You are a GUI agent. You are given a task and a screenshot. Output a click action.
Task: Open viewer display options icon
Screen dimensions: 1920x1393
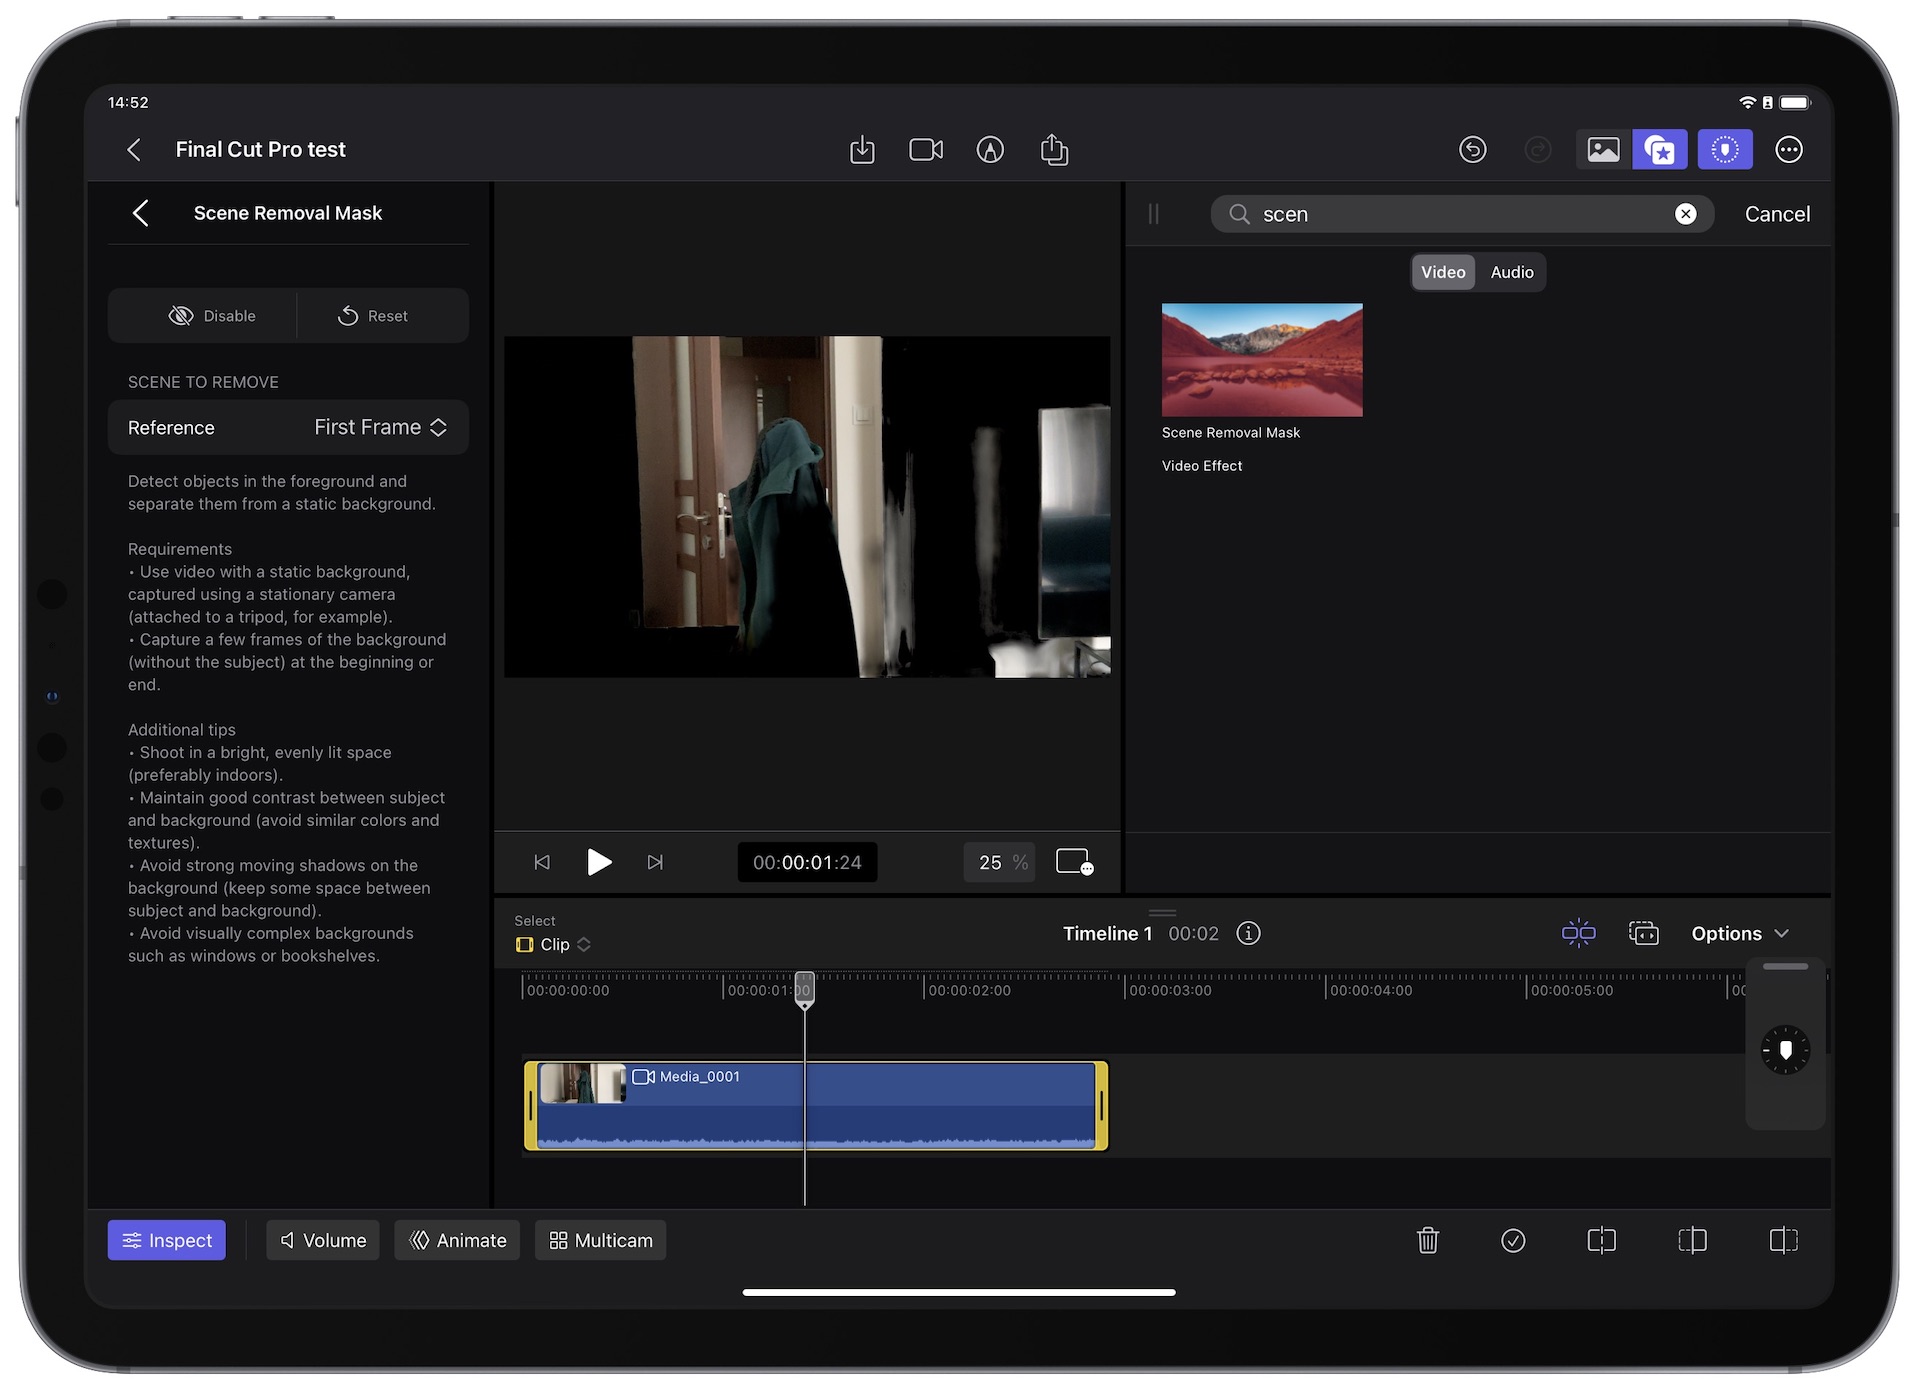tap(1075, 862)
